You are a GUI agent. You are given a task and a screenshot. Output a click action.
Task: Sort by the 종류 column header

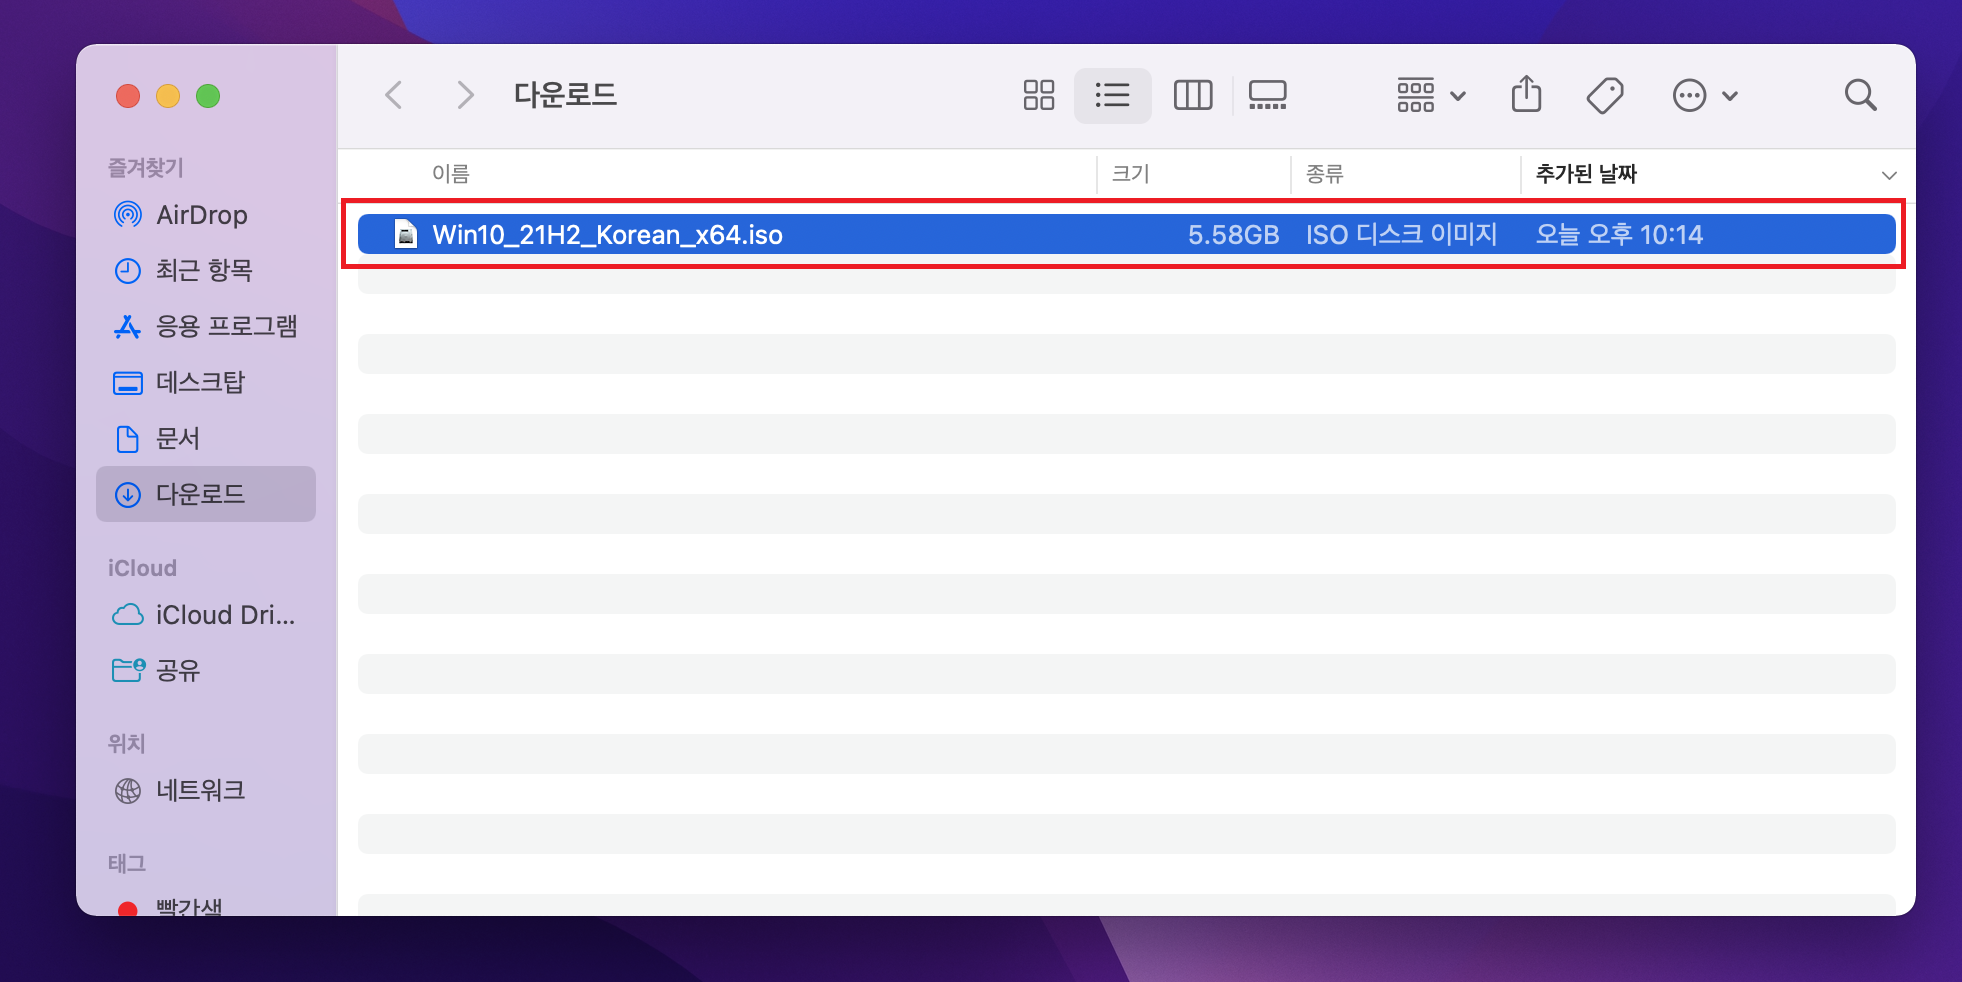coord(1325,174)
